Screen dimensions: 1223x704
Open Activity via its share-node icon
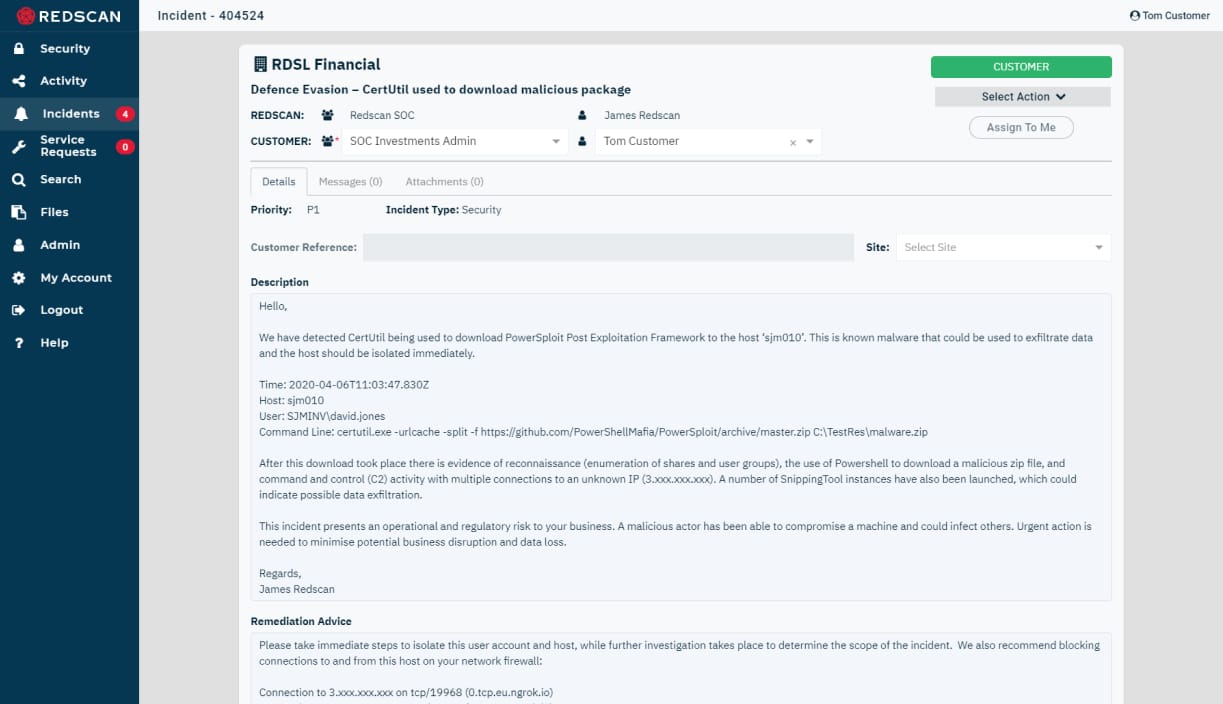(x=19, y=81)
